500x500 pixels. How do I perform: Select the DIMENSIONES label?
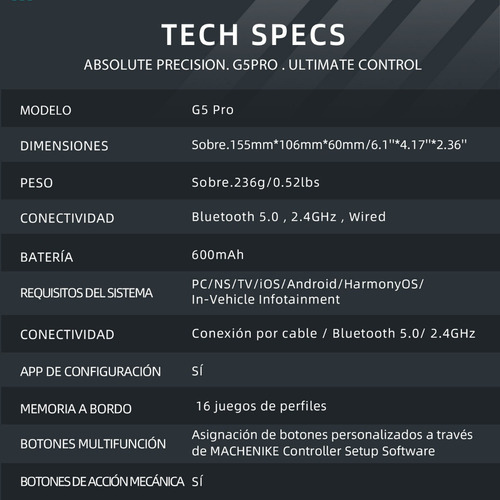pos(64,146)
